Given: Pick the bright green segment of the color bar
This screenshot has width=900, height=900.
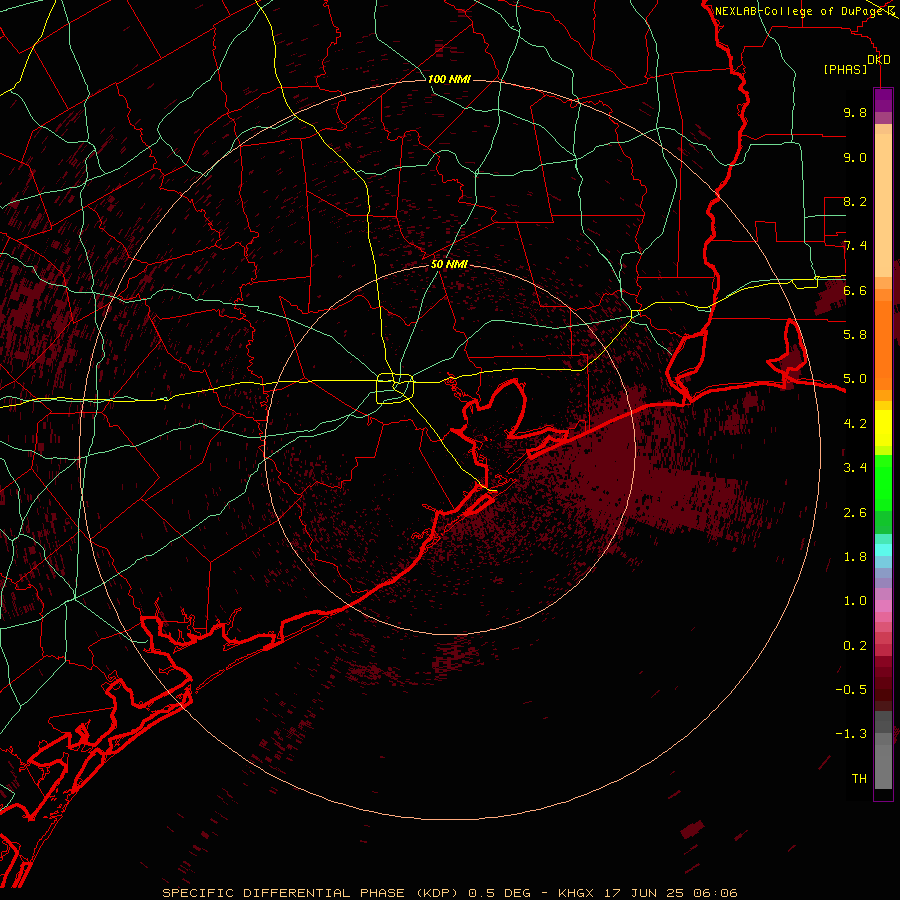Looking at the screenshot, I should point(883,482).
